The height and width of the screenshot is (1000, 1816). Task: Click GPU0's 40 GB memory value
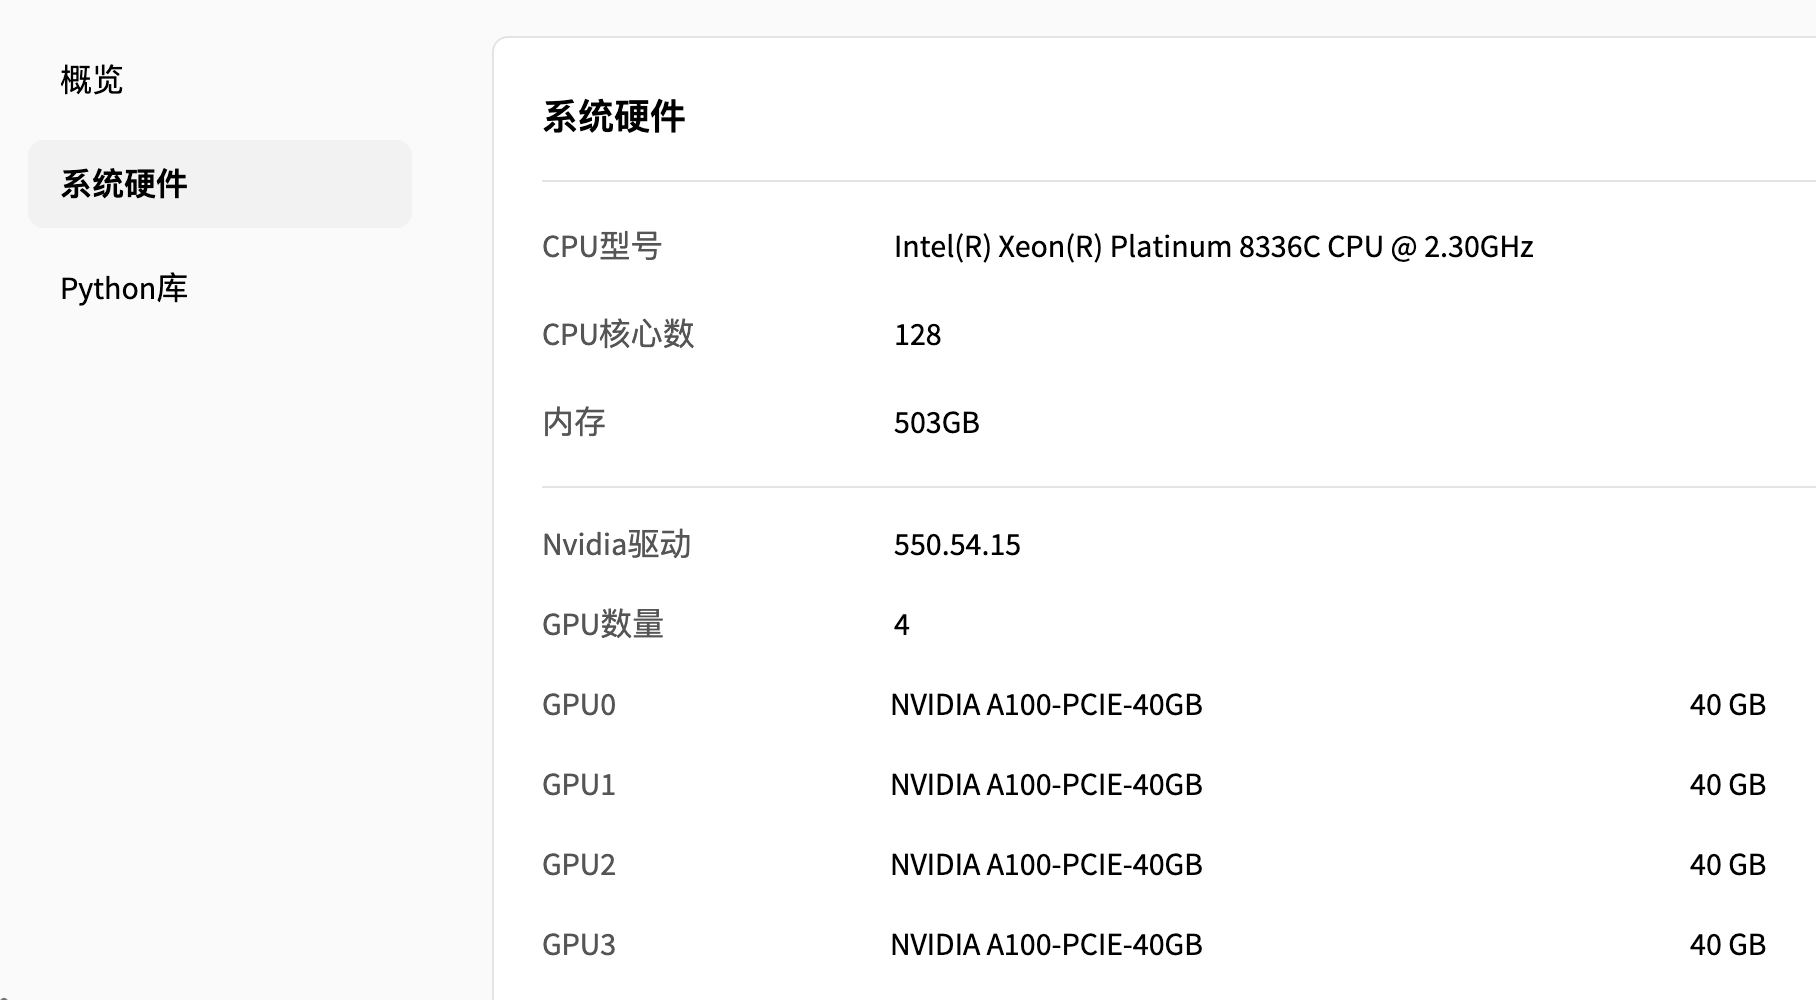[1727, 705]
